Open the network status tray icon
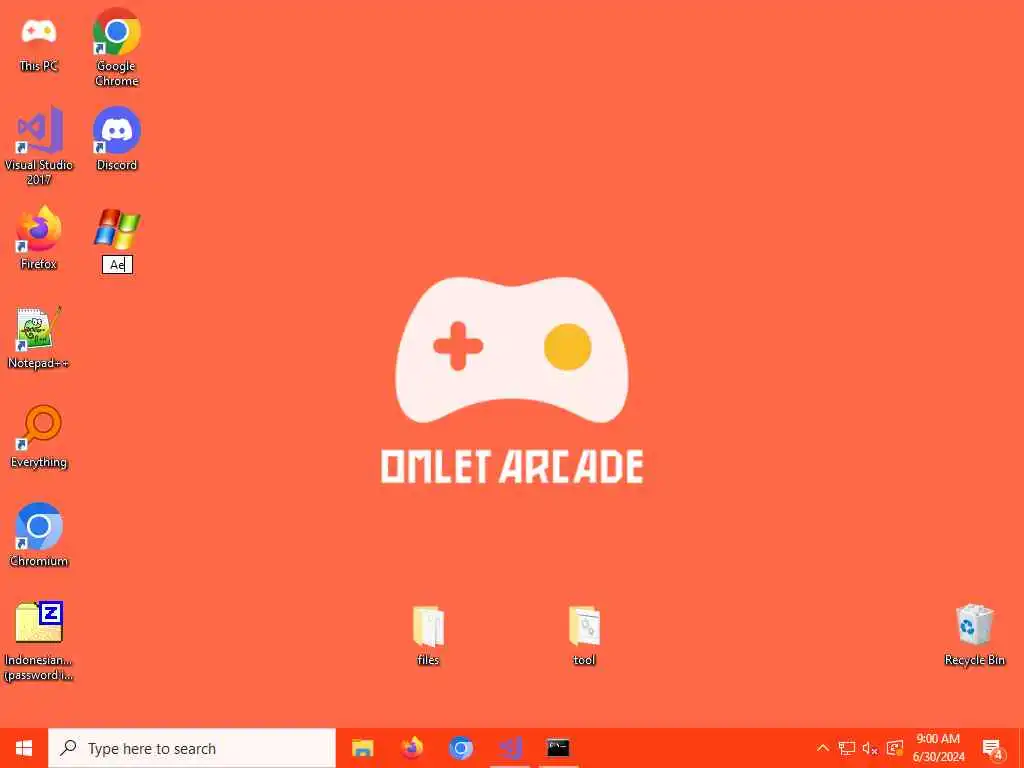Image resolution: width=1024 pixels, height=768 pixels. tap(847, 748)
